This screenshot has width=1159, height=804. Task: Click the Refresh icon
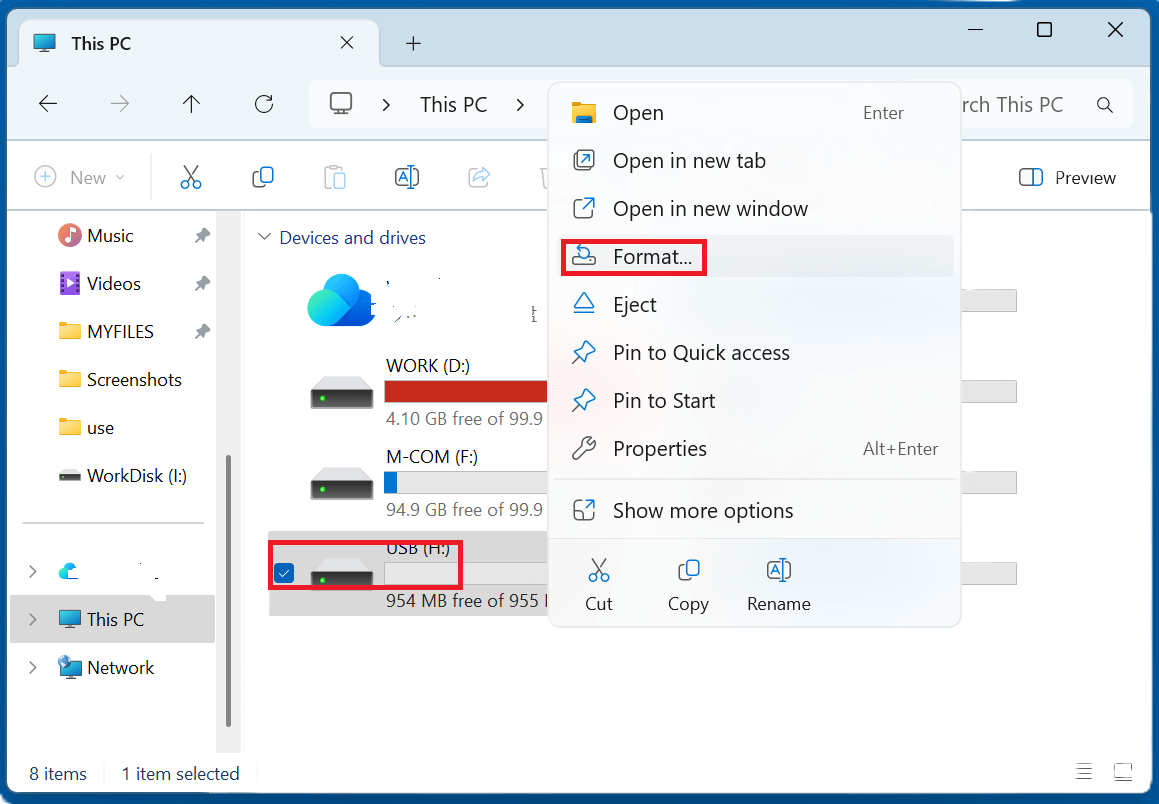[x=264, y=104]
